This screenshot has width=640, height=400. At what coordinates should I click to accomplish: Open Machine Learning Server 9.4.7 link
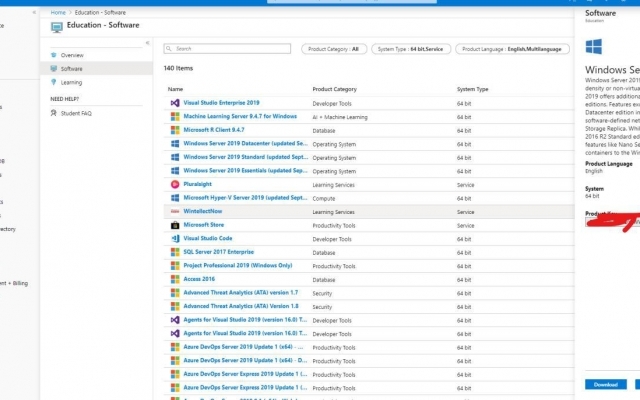(240, 116)
